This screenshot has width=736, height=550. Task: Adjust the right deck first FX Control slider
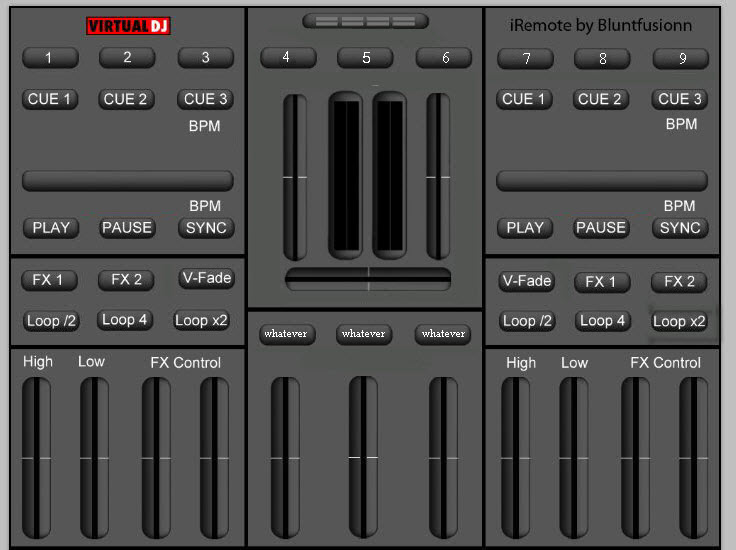coord(636,458)
